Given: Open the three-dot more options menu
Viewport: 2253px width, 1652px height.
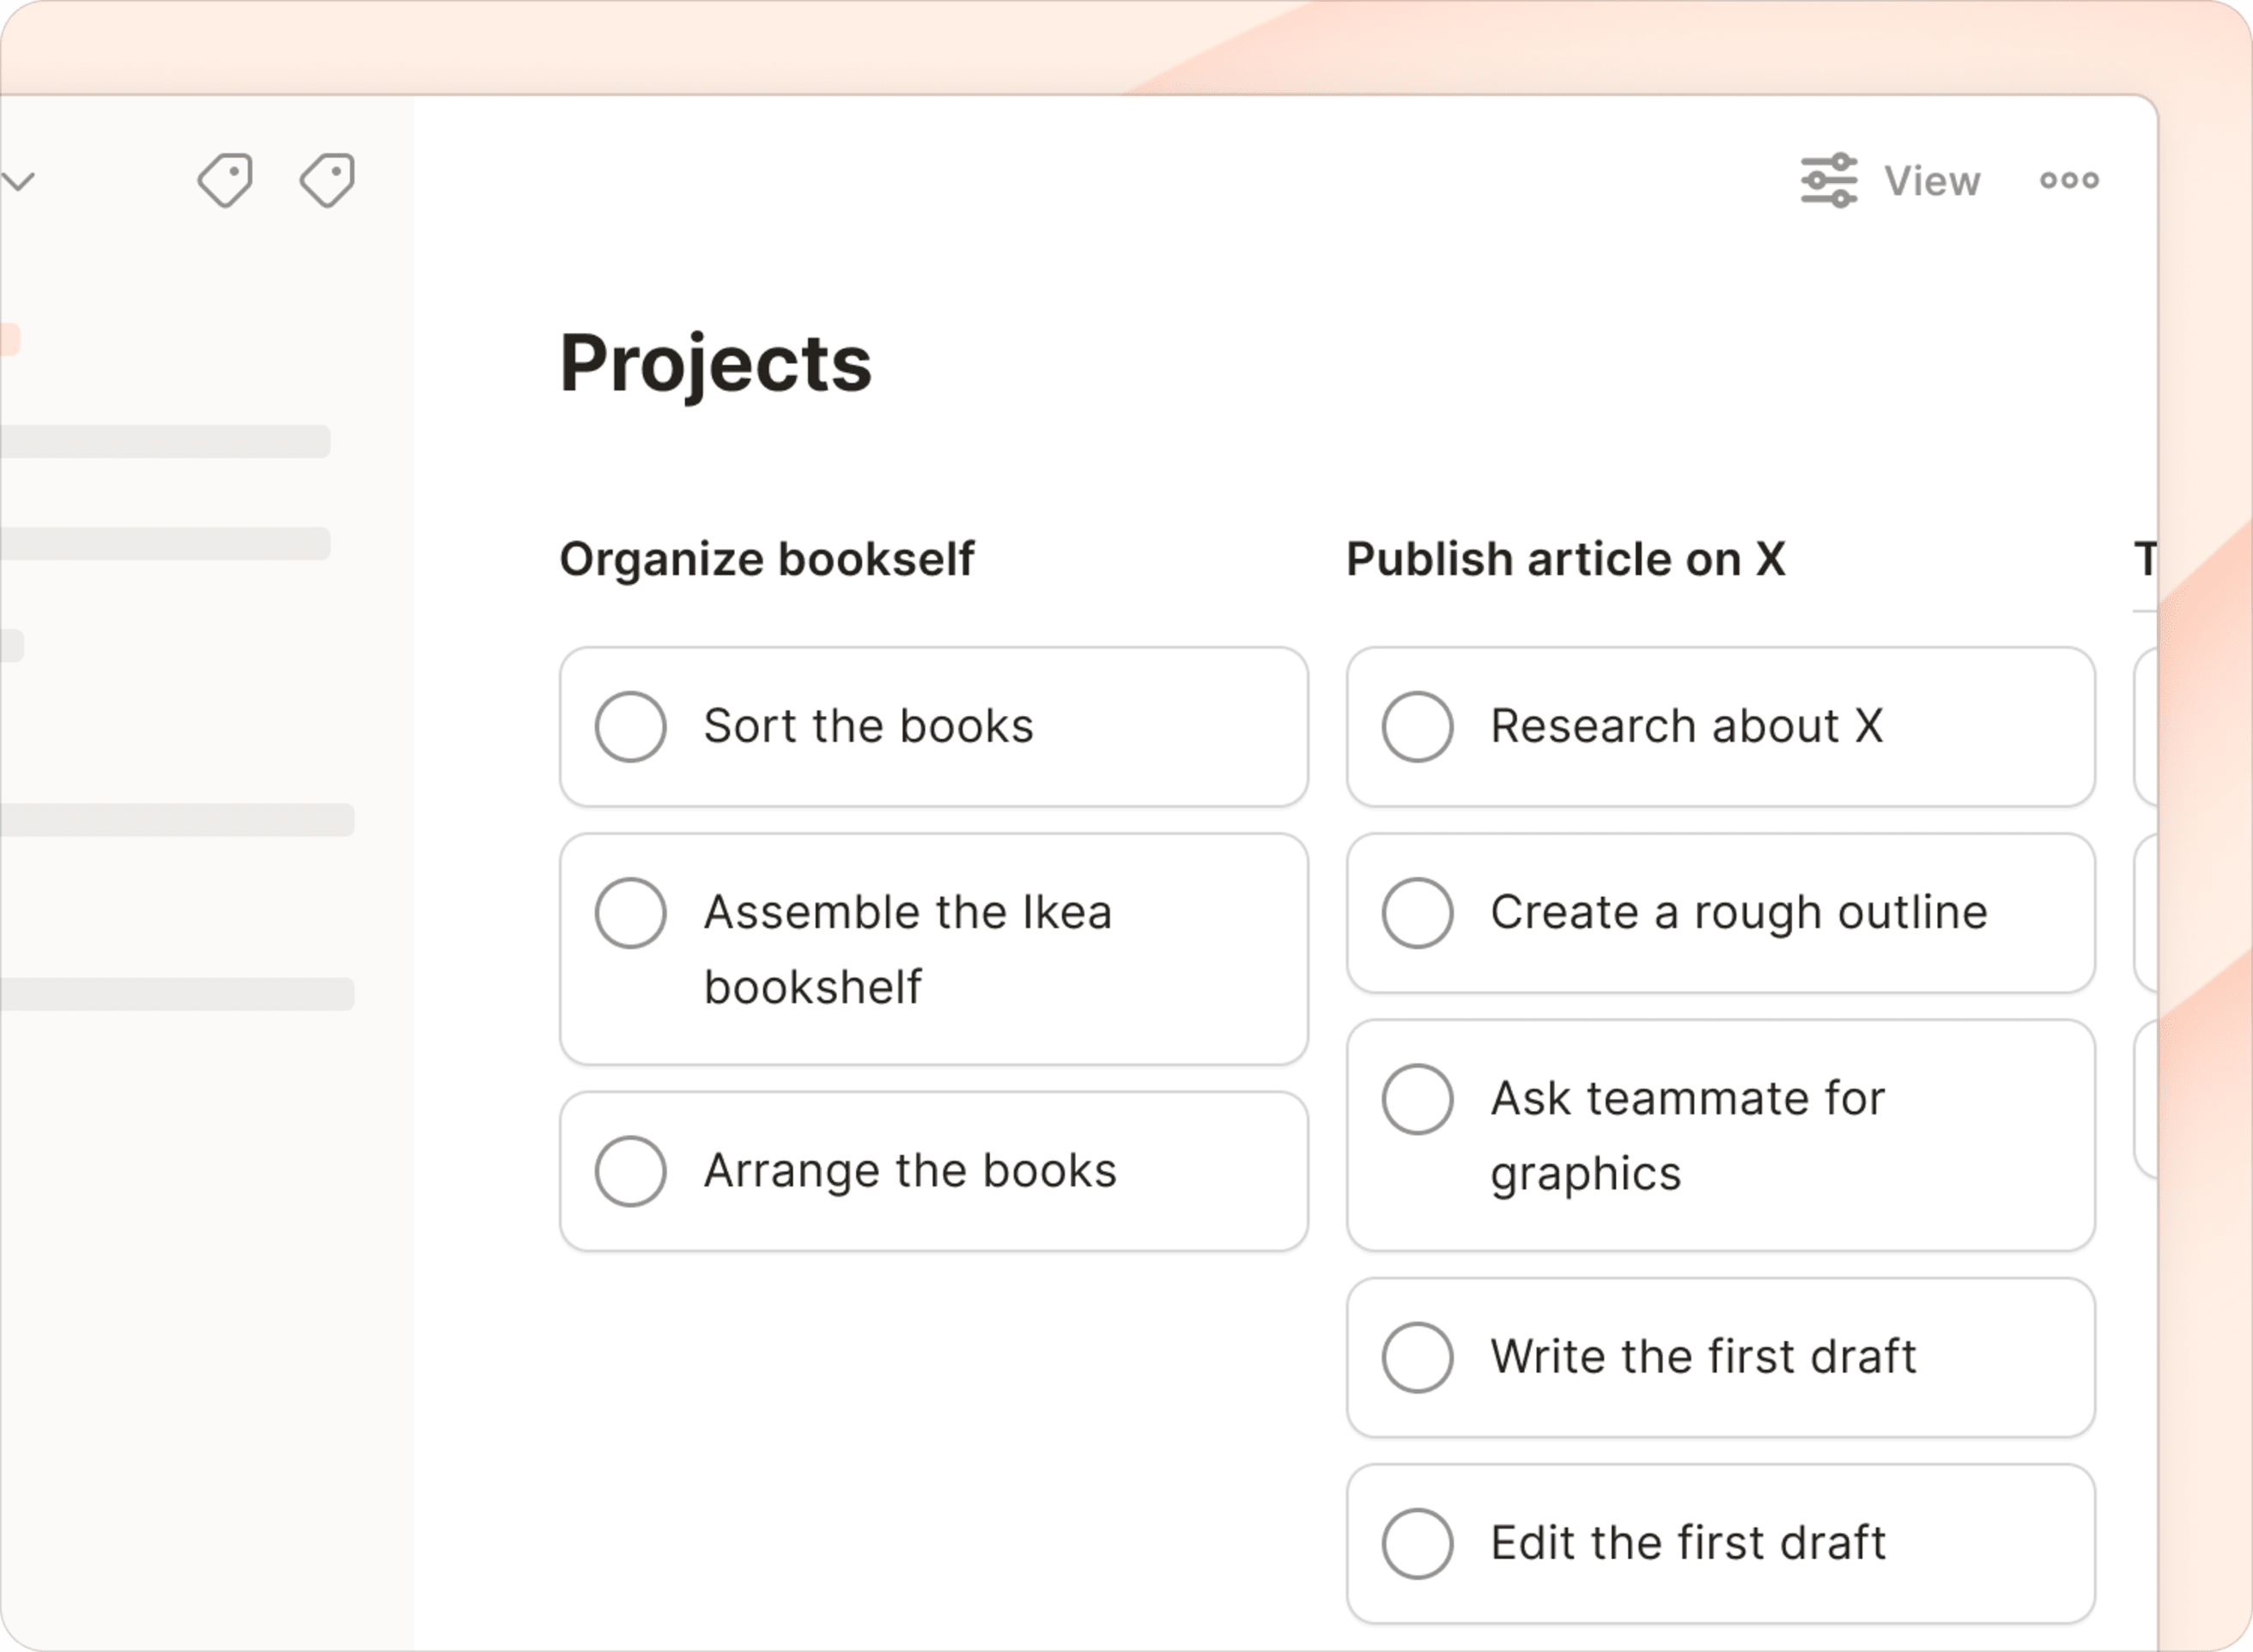Looking at the screenshot, I should click(2069, 180).
